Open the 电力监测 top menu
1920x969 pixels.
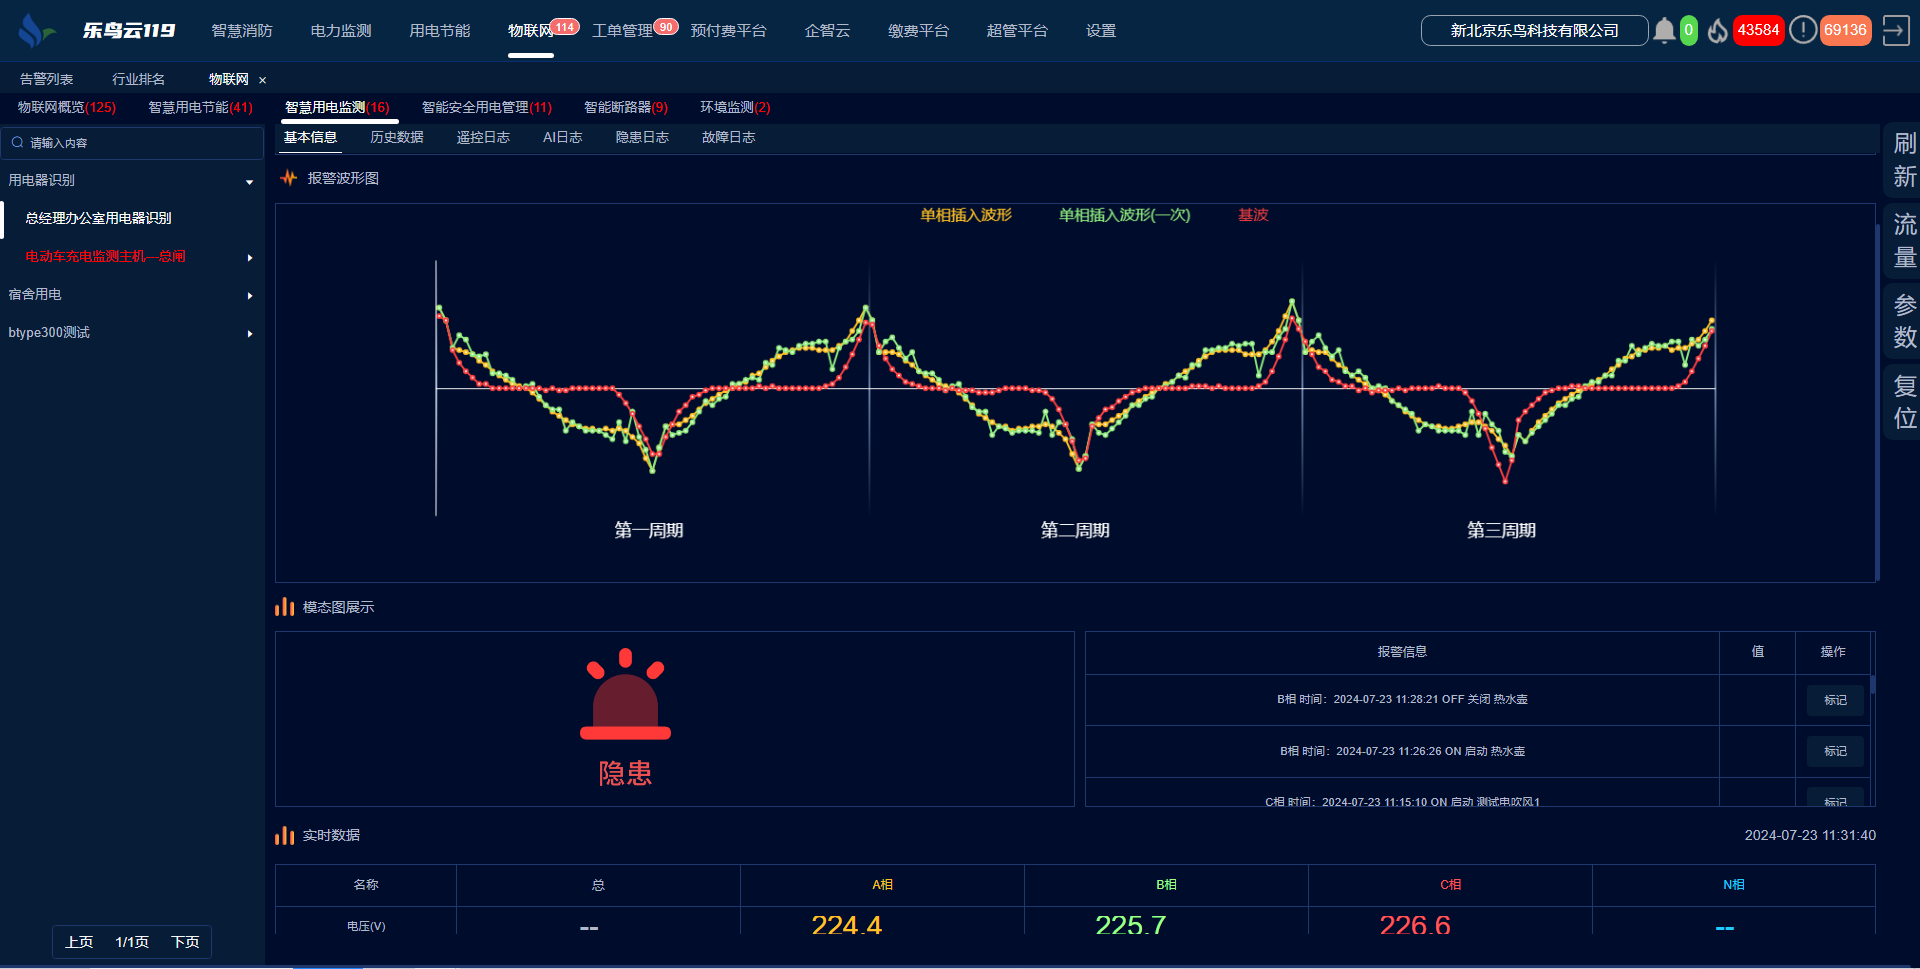340,31
